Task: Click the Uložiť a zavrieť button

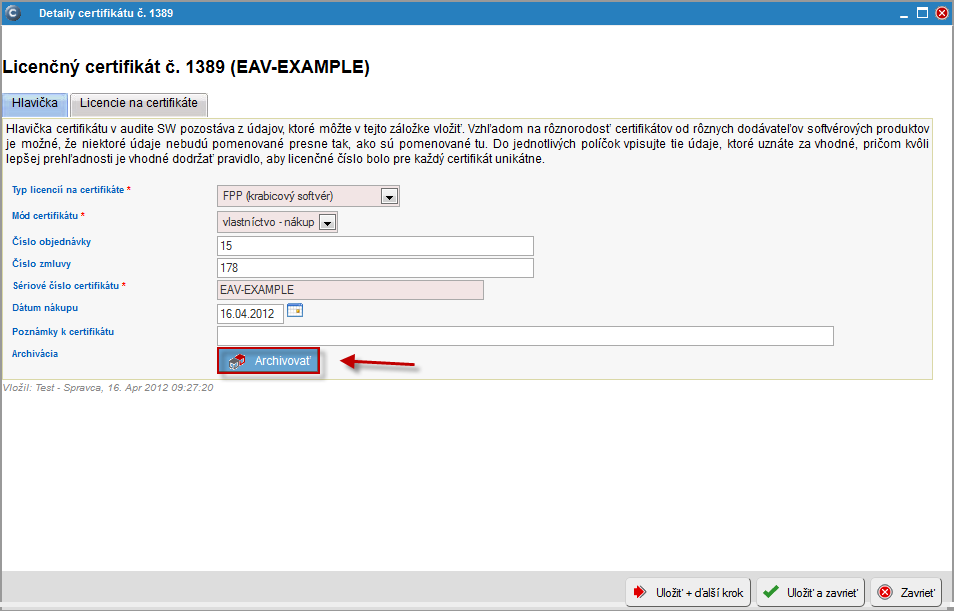Action: tap(810, 592)
